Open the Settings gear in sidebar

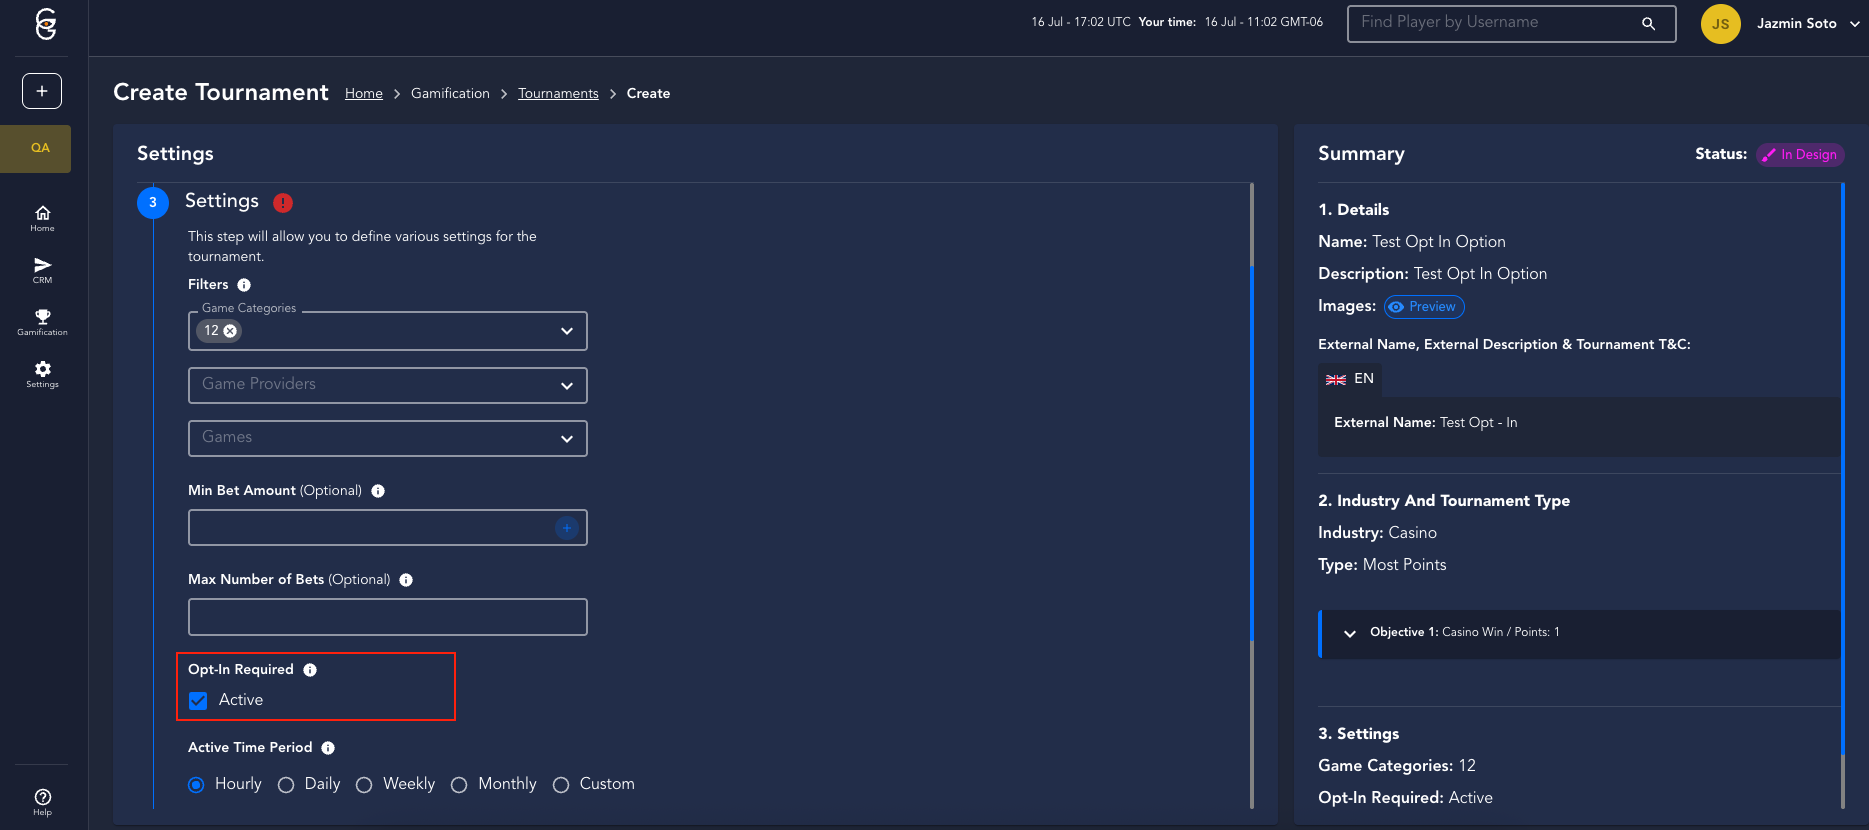coord(42,373)
